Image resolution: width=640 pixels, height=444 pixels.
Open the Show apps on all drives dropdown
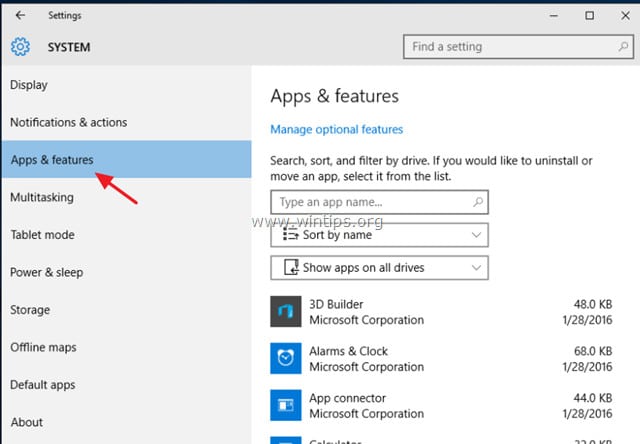(379, 268)
